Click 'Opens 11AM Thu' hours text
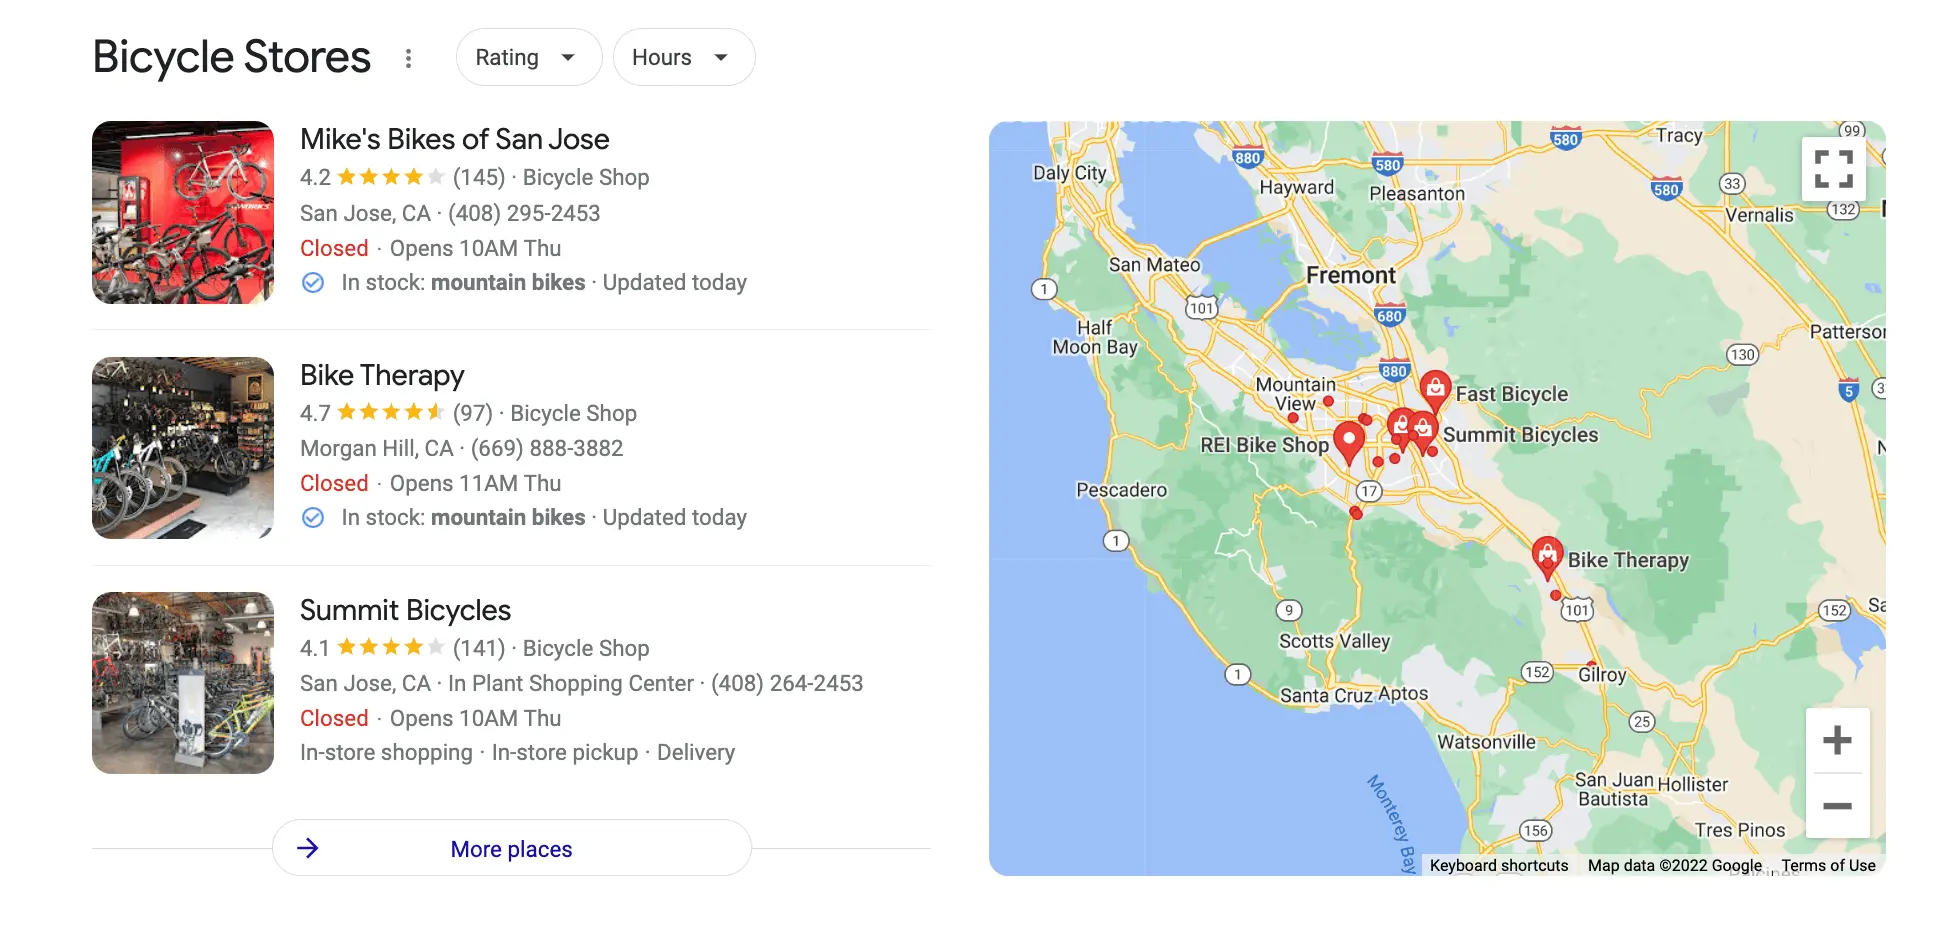This screenshot has height=942, width=1946. (x=475, y=483)
